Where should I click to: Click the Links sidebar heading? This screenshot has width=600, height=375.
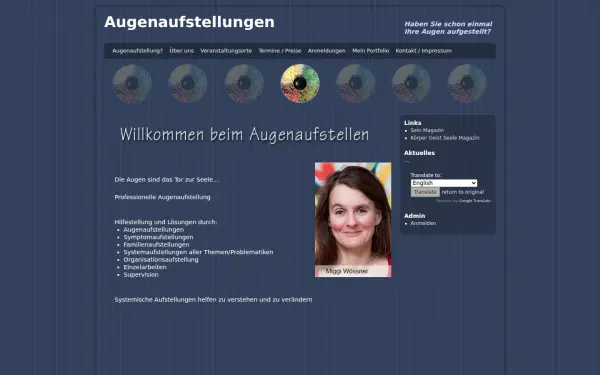tap(412, 123)
